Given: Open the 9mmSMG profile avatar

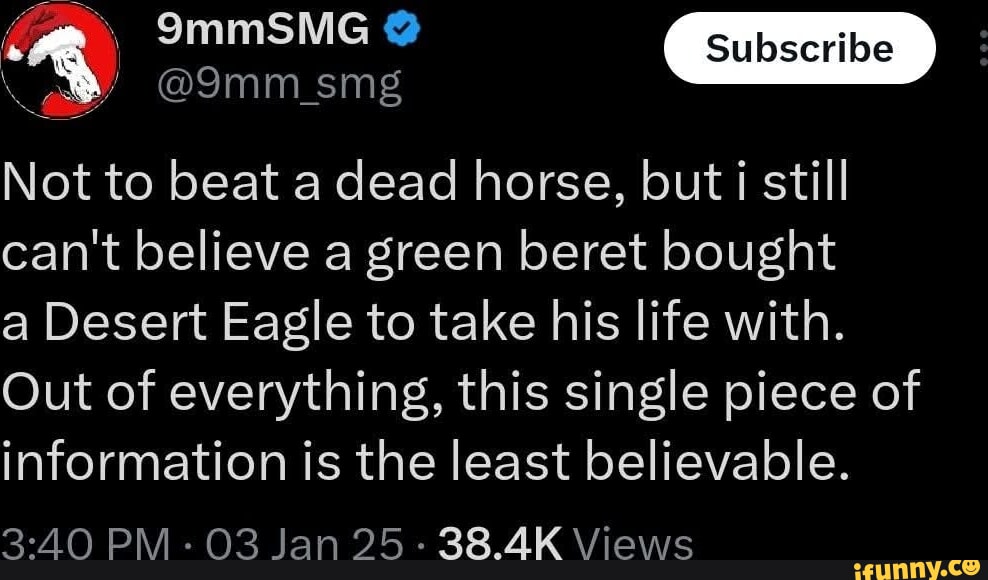Looking at the screenshot, I should [62, 62].
